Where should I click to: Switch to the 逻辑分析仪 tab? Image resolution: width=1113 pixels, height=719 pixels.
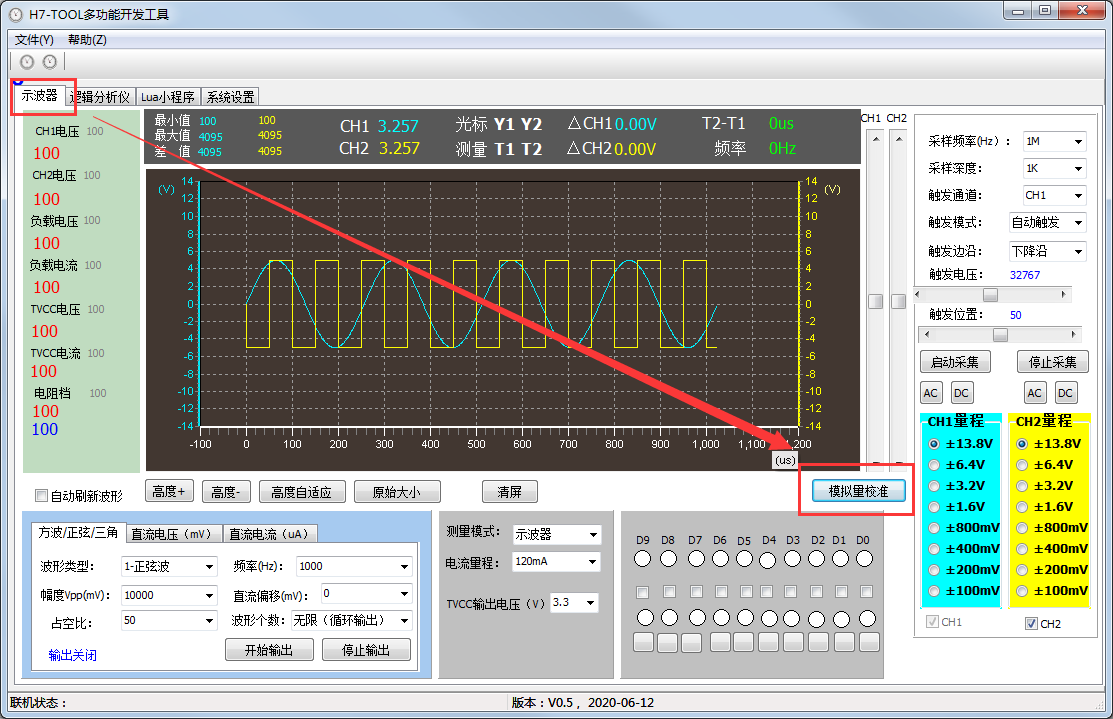pyautogui.click(x=99, y=97)
